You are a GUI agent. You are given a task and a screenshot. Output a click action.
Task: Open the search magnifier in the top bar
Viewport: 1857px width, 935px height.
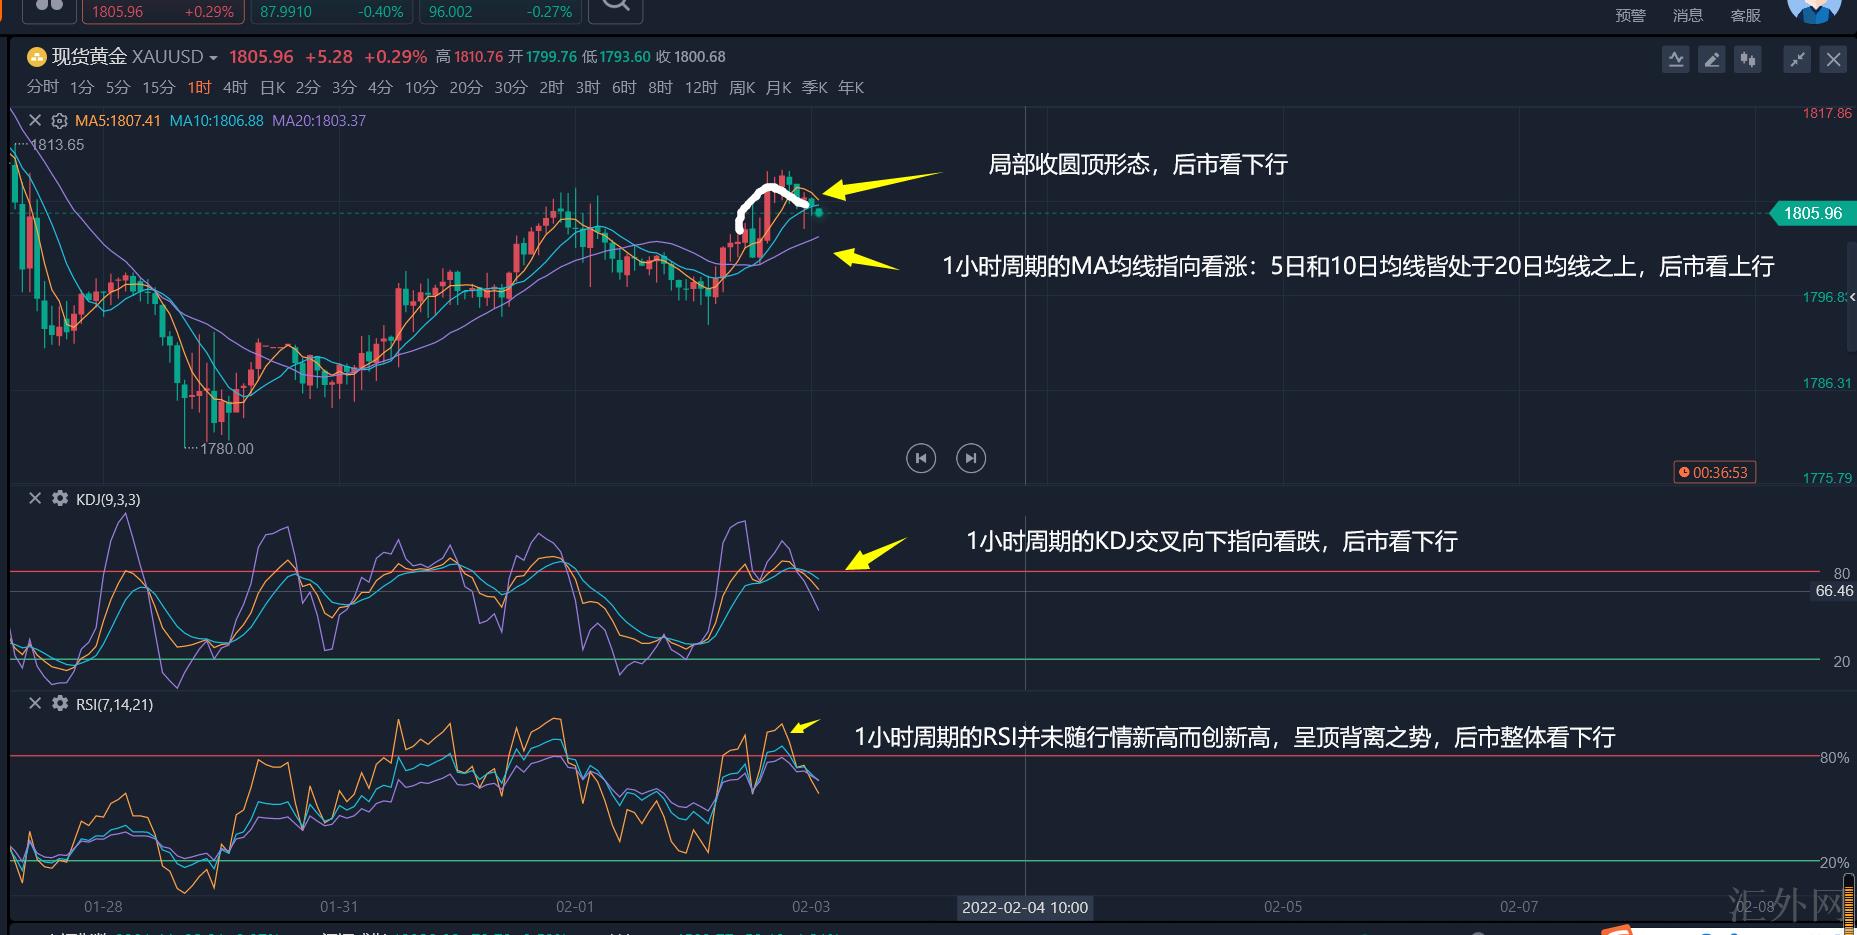tap(616, 8)
